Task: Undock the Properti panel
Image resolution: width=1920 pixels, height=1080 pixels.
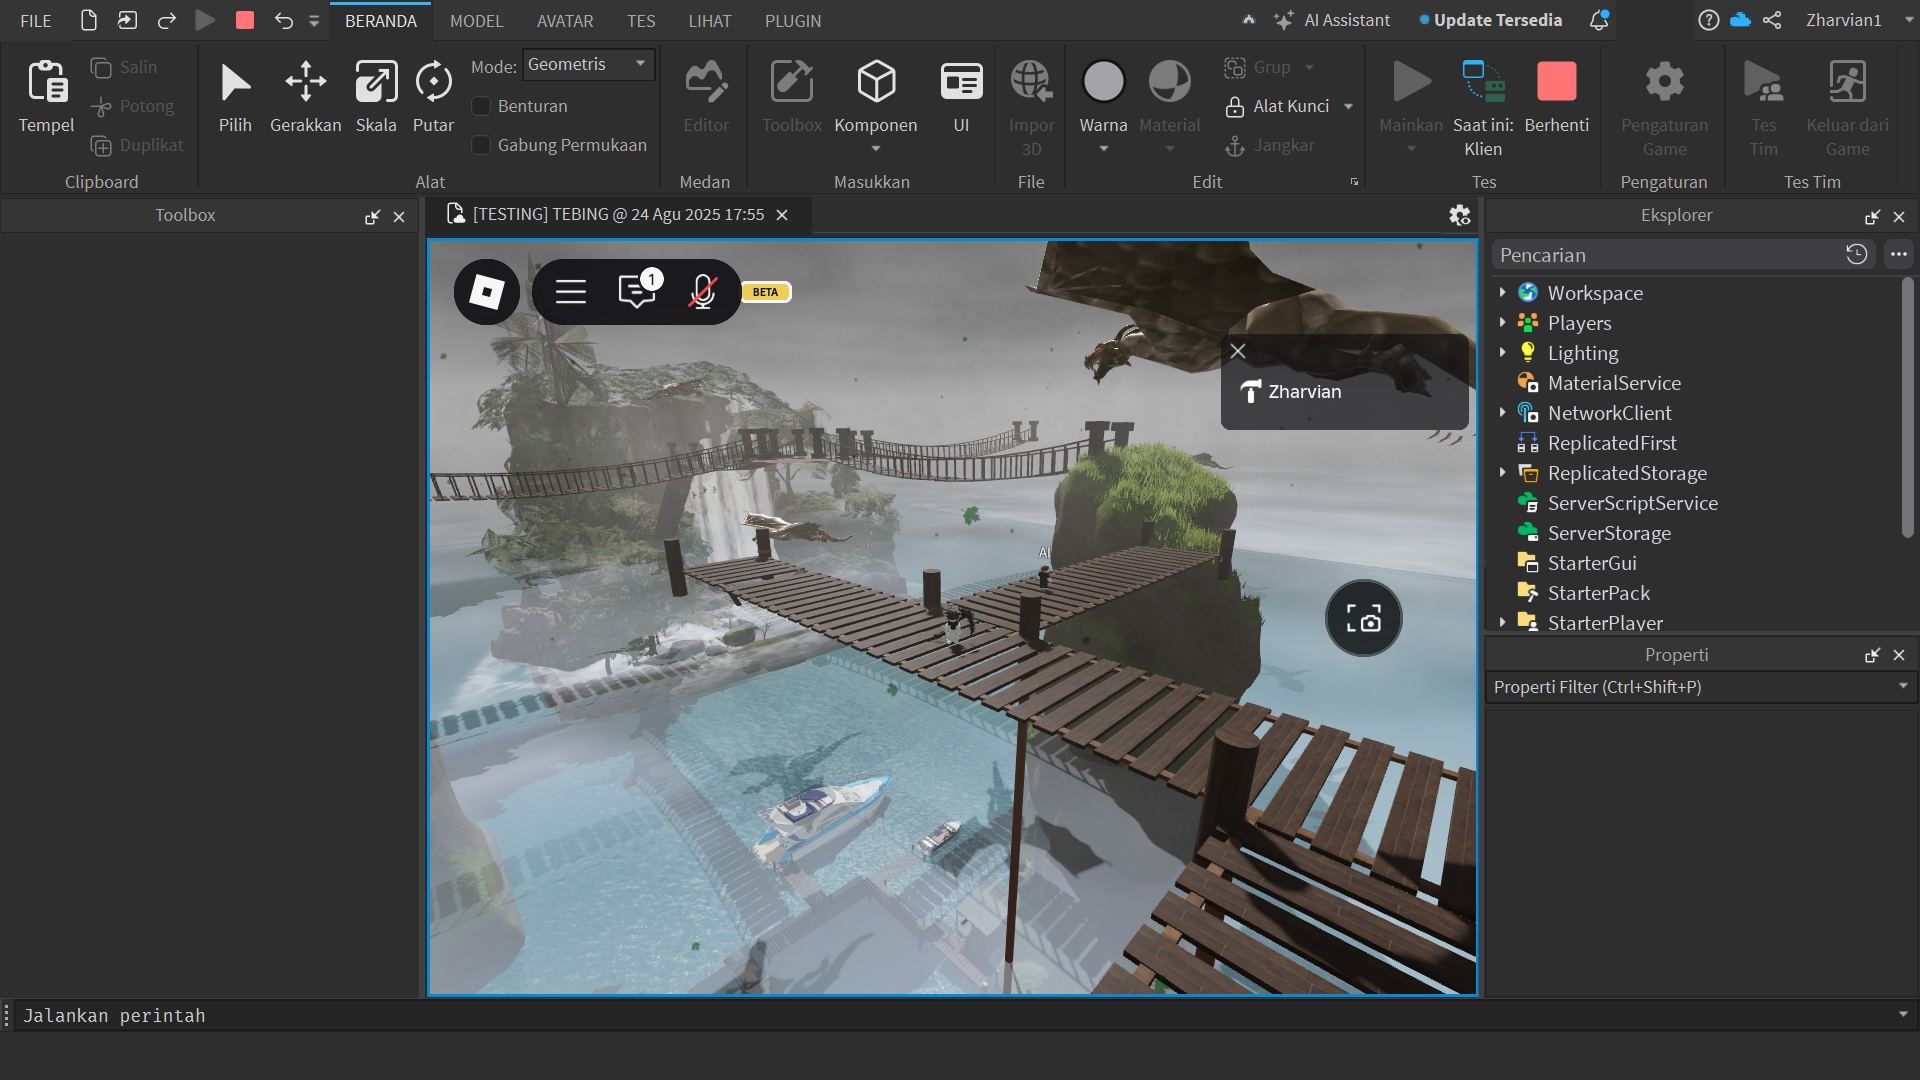Action: click(x=1872, y=656)
